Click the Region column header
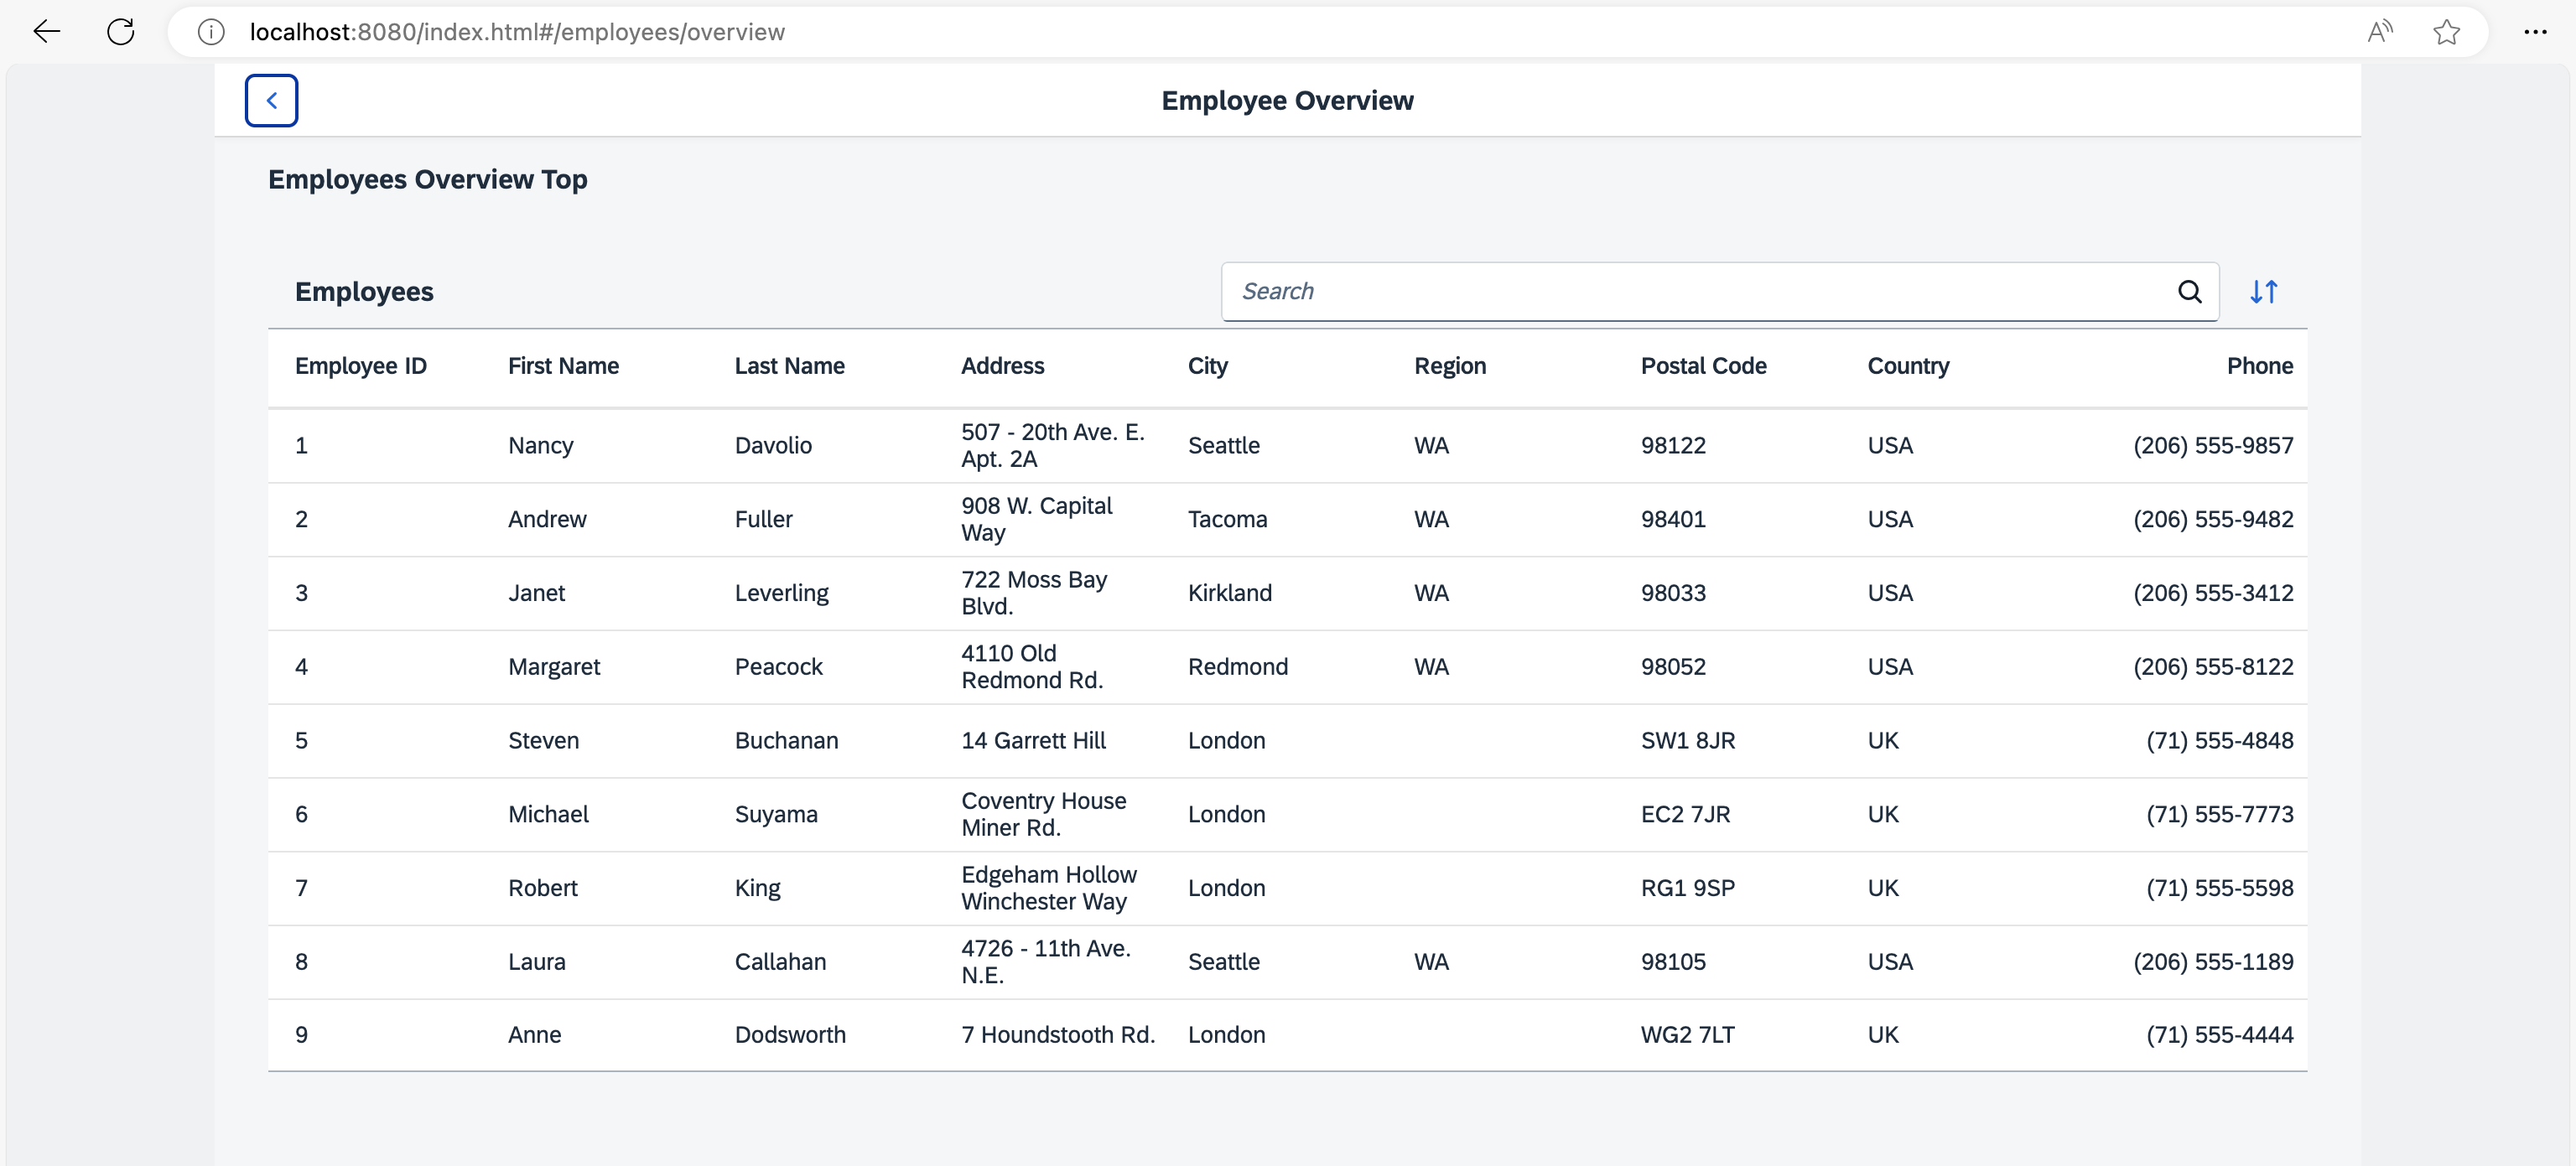2576x1166 pixels. pyautogui.click(x=1449, y=366)
